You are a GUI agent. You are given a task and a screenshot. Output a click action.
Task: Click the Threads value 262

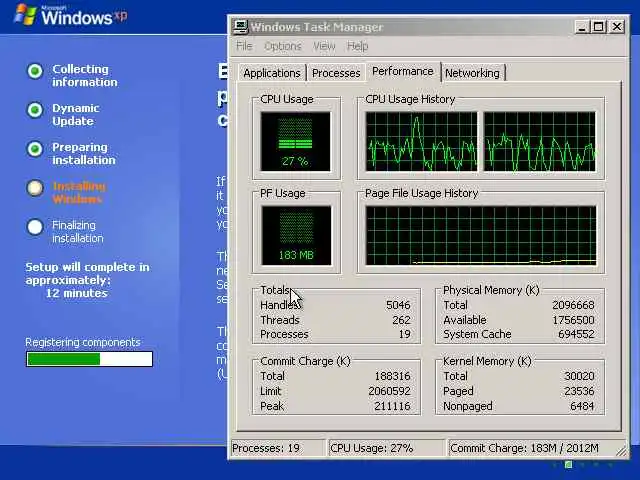coord(401,320)
